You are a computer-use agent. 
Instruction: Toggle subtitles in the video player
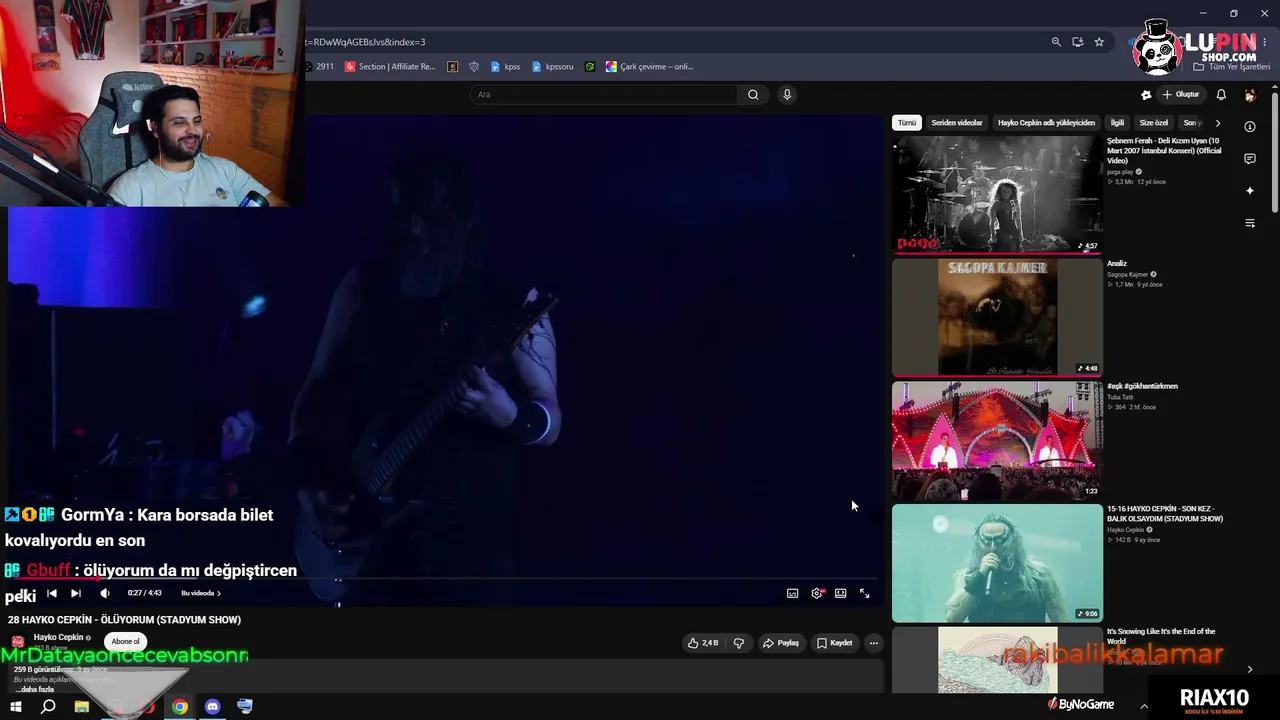pyautogui.click(x=792, y=593)
